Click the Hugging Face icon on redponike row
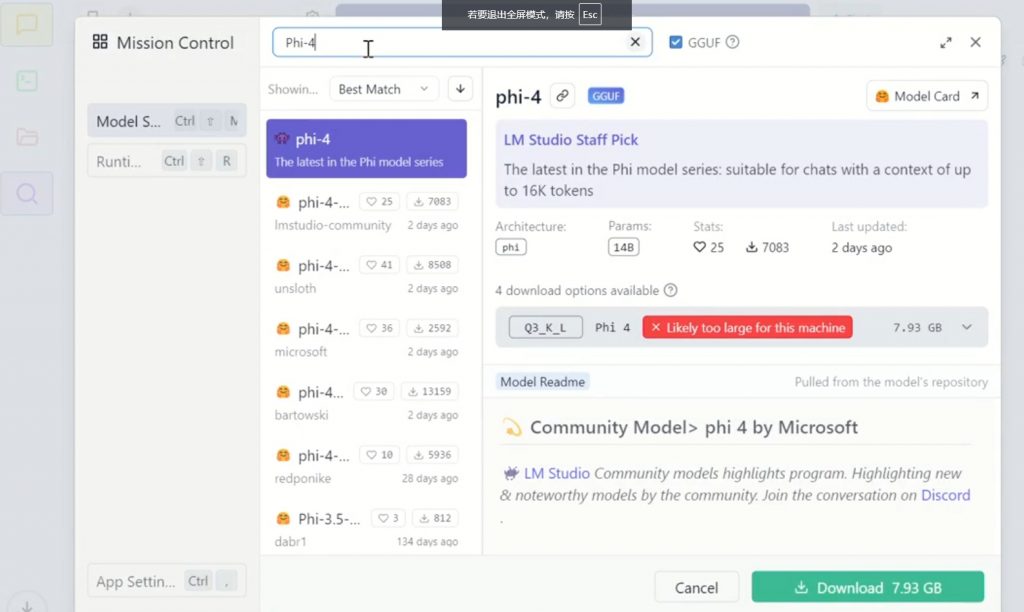The width and height of the screenshot is (1024, 612). coord(283,455)
